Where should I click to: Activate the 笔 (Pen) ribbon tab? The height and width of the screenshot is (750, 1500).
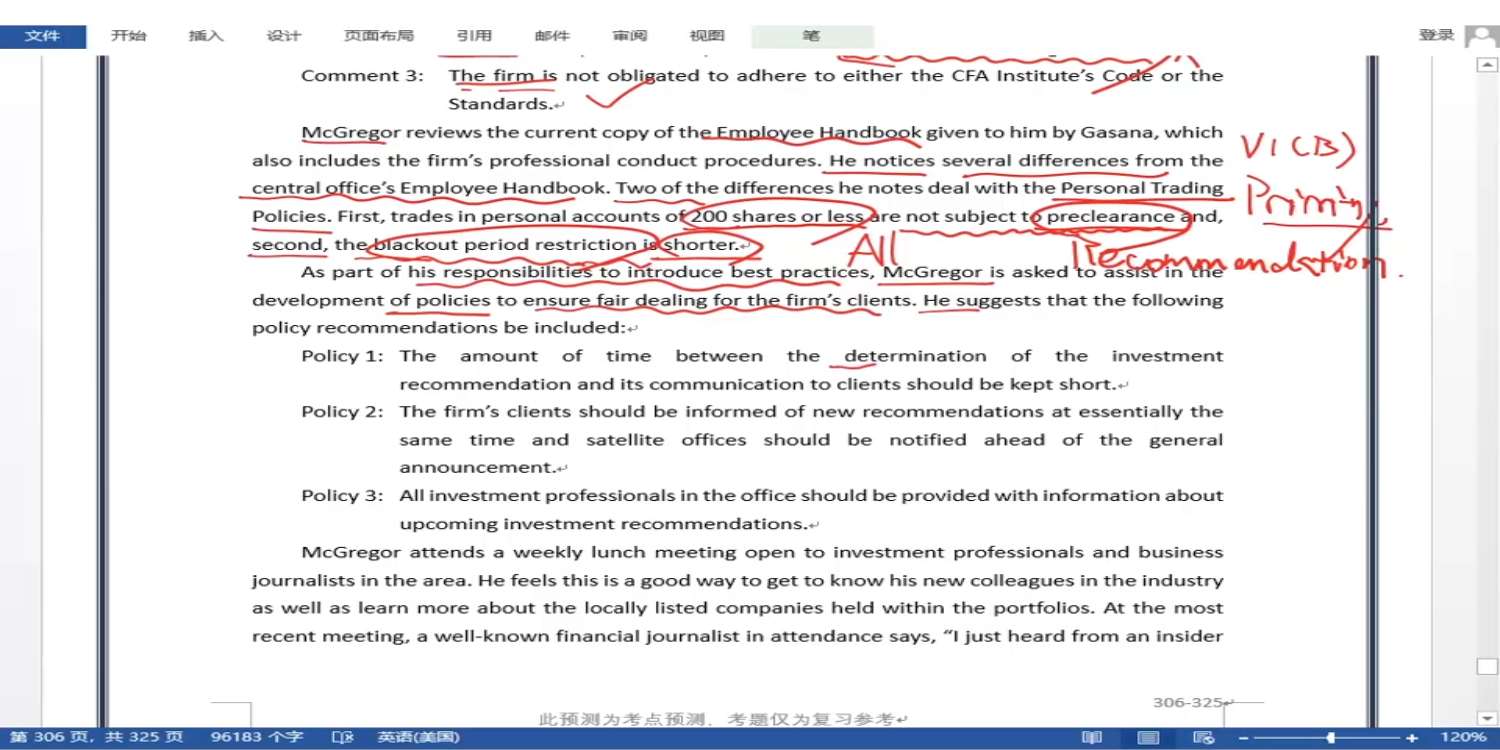pos(811,36)
